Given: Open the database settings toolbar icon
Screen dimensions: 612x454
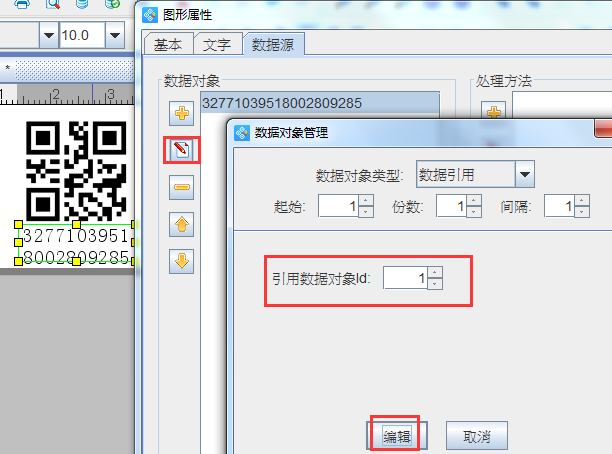Looking at the screenshot, I should pyautogui.click(x=81, y=5).
